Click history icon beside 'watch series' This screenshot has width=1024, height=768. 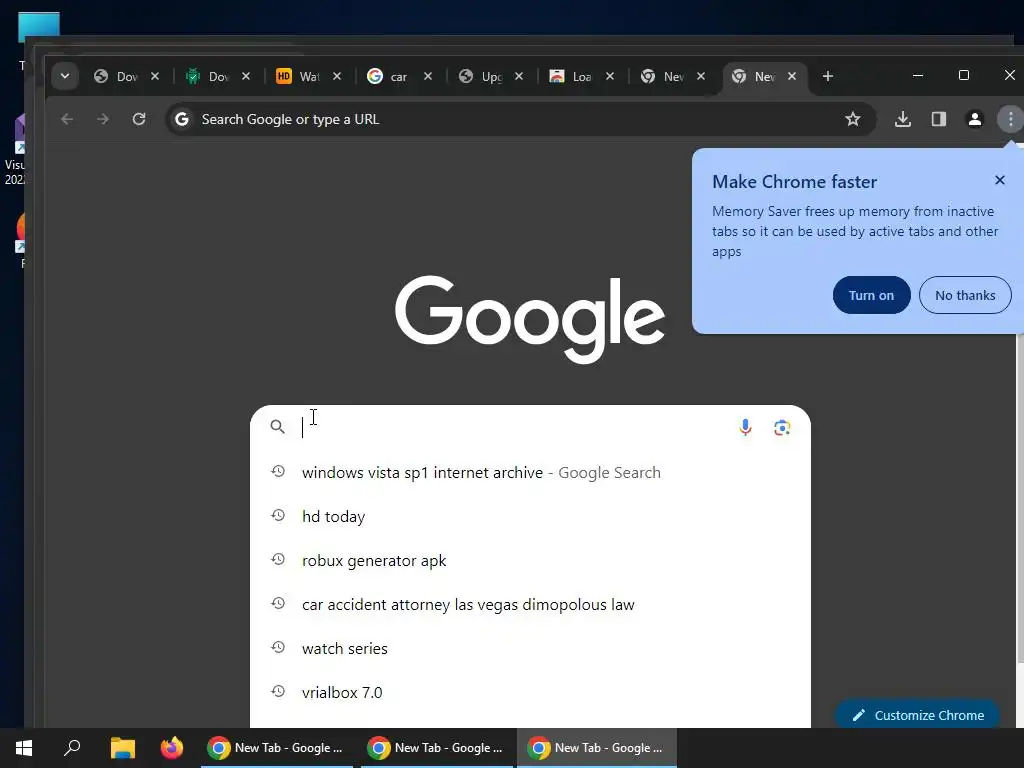pyautogui.click(x=278, y=647)
